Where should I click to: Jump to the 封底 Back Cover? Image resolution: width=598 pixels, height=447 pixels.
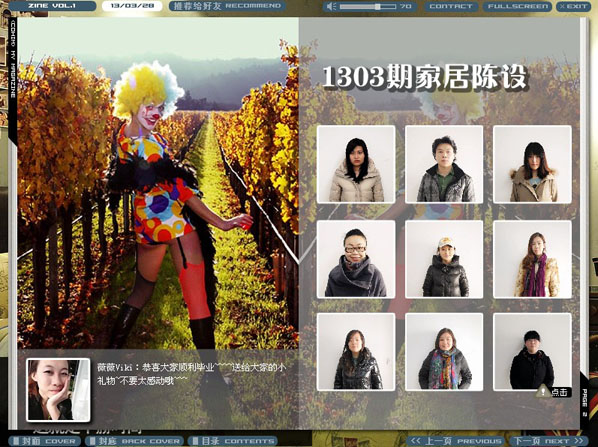[134, 441]
